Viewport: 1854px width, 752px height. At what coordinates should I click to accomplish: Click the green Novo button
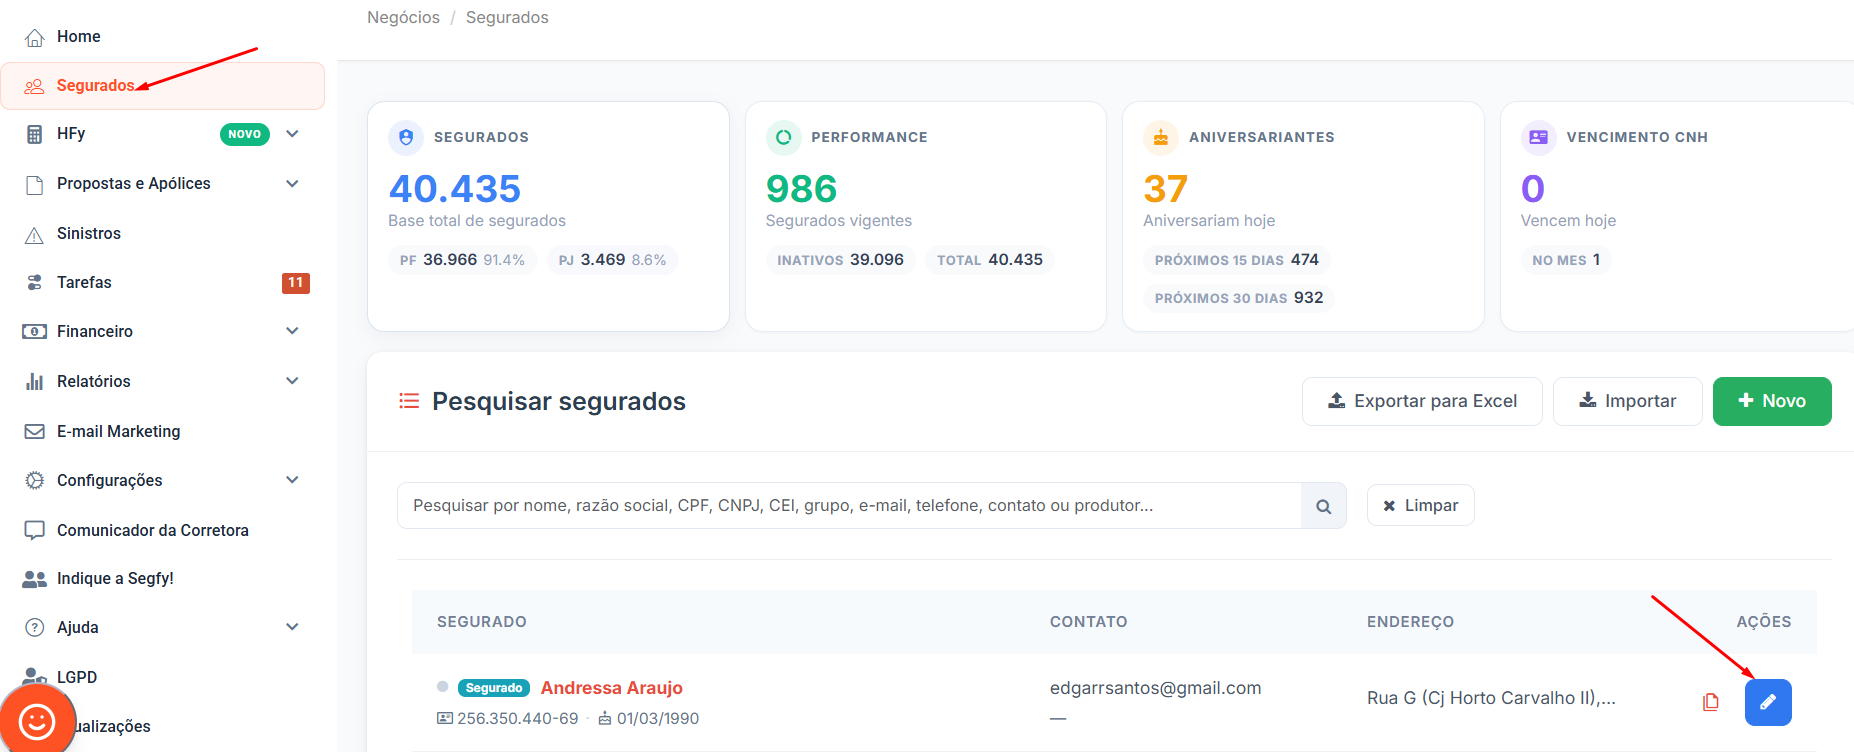1771,401
